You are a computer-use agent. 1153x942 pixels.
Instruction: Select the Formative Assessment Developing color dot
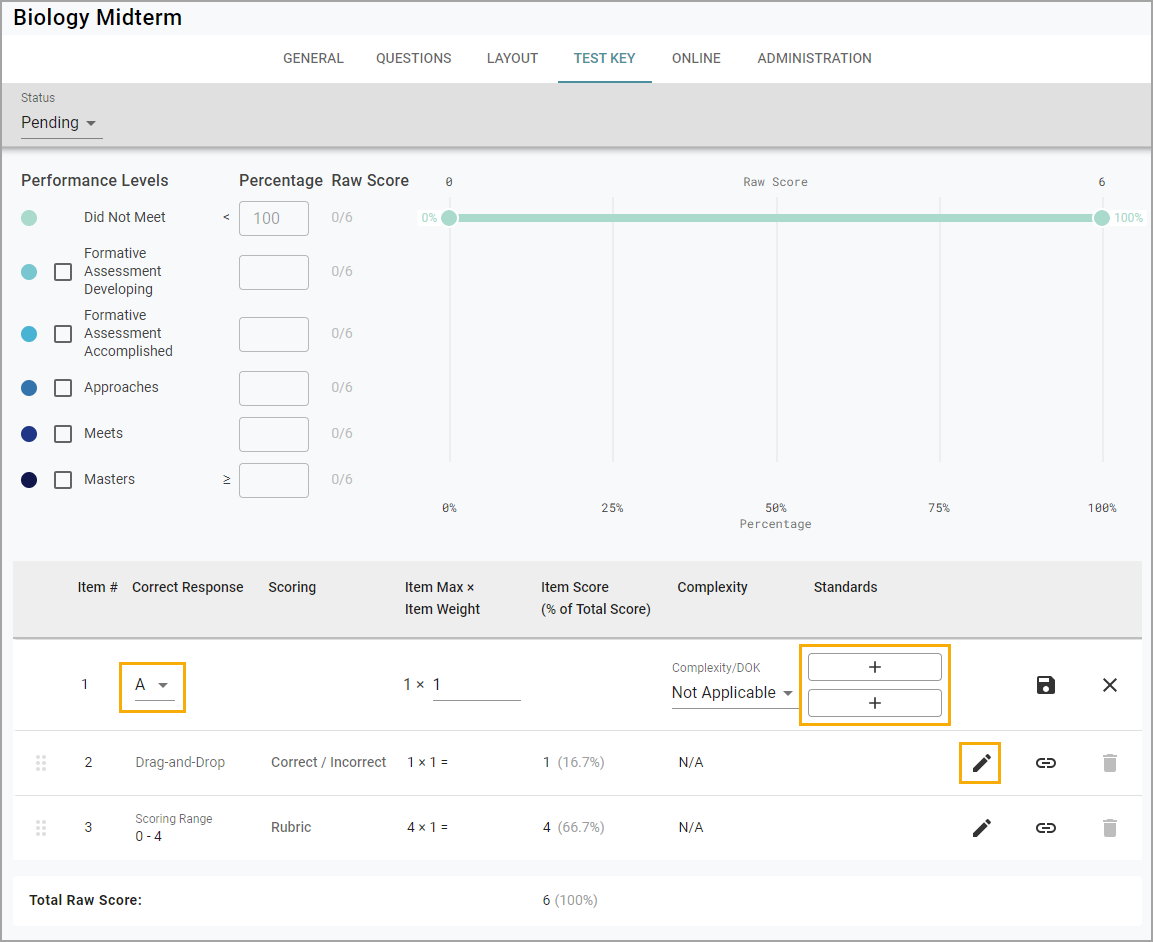tap(29, 272)
